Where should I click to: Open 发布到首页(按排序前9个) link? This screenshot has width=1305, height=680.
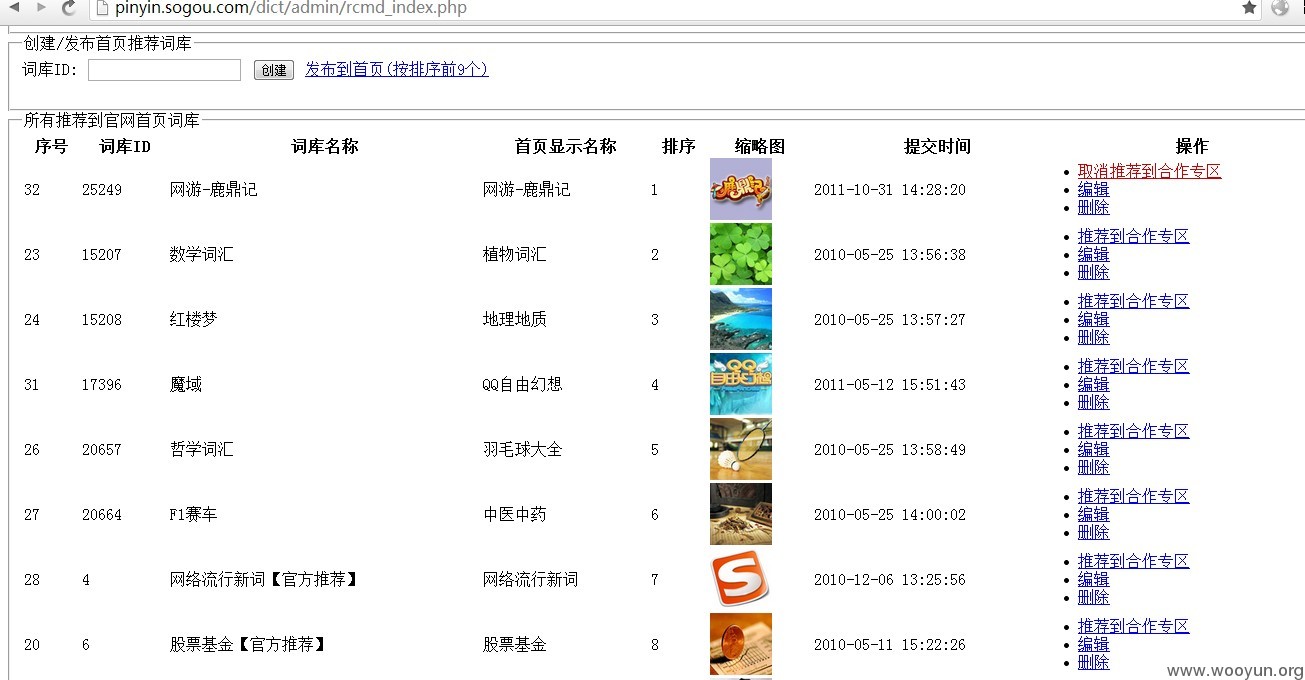[x=397, y=70]
